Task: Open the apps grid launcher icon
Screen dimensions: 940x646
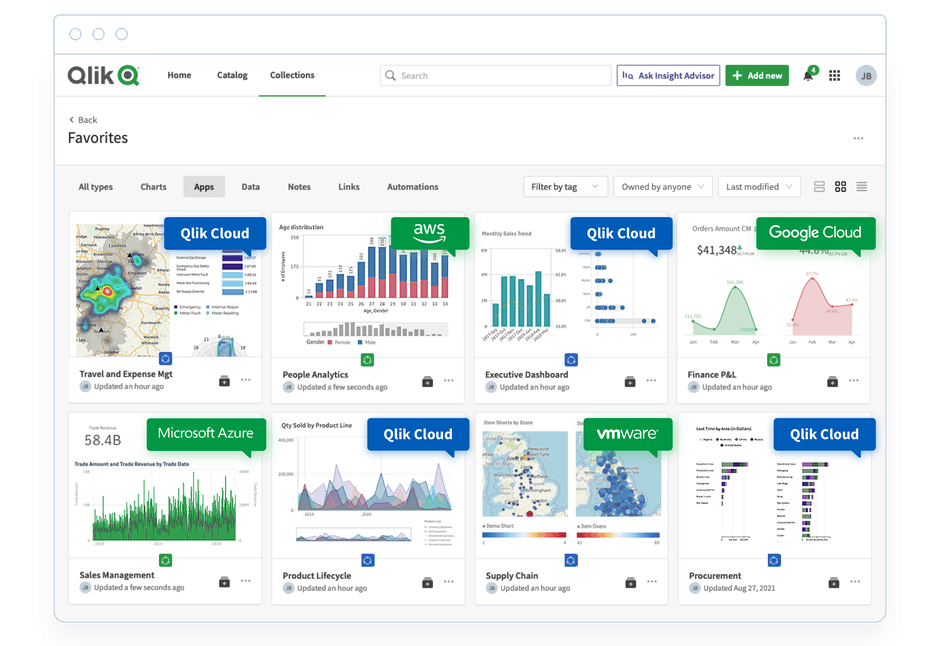Action: coord(835,76)
